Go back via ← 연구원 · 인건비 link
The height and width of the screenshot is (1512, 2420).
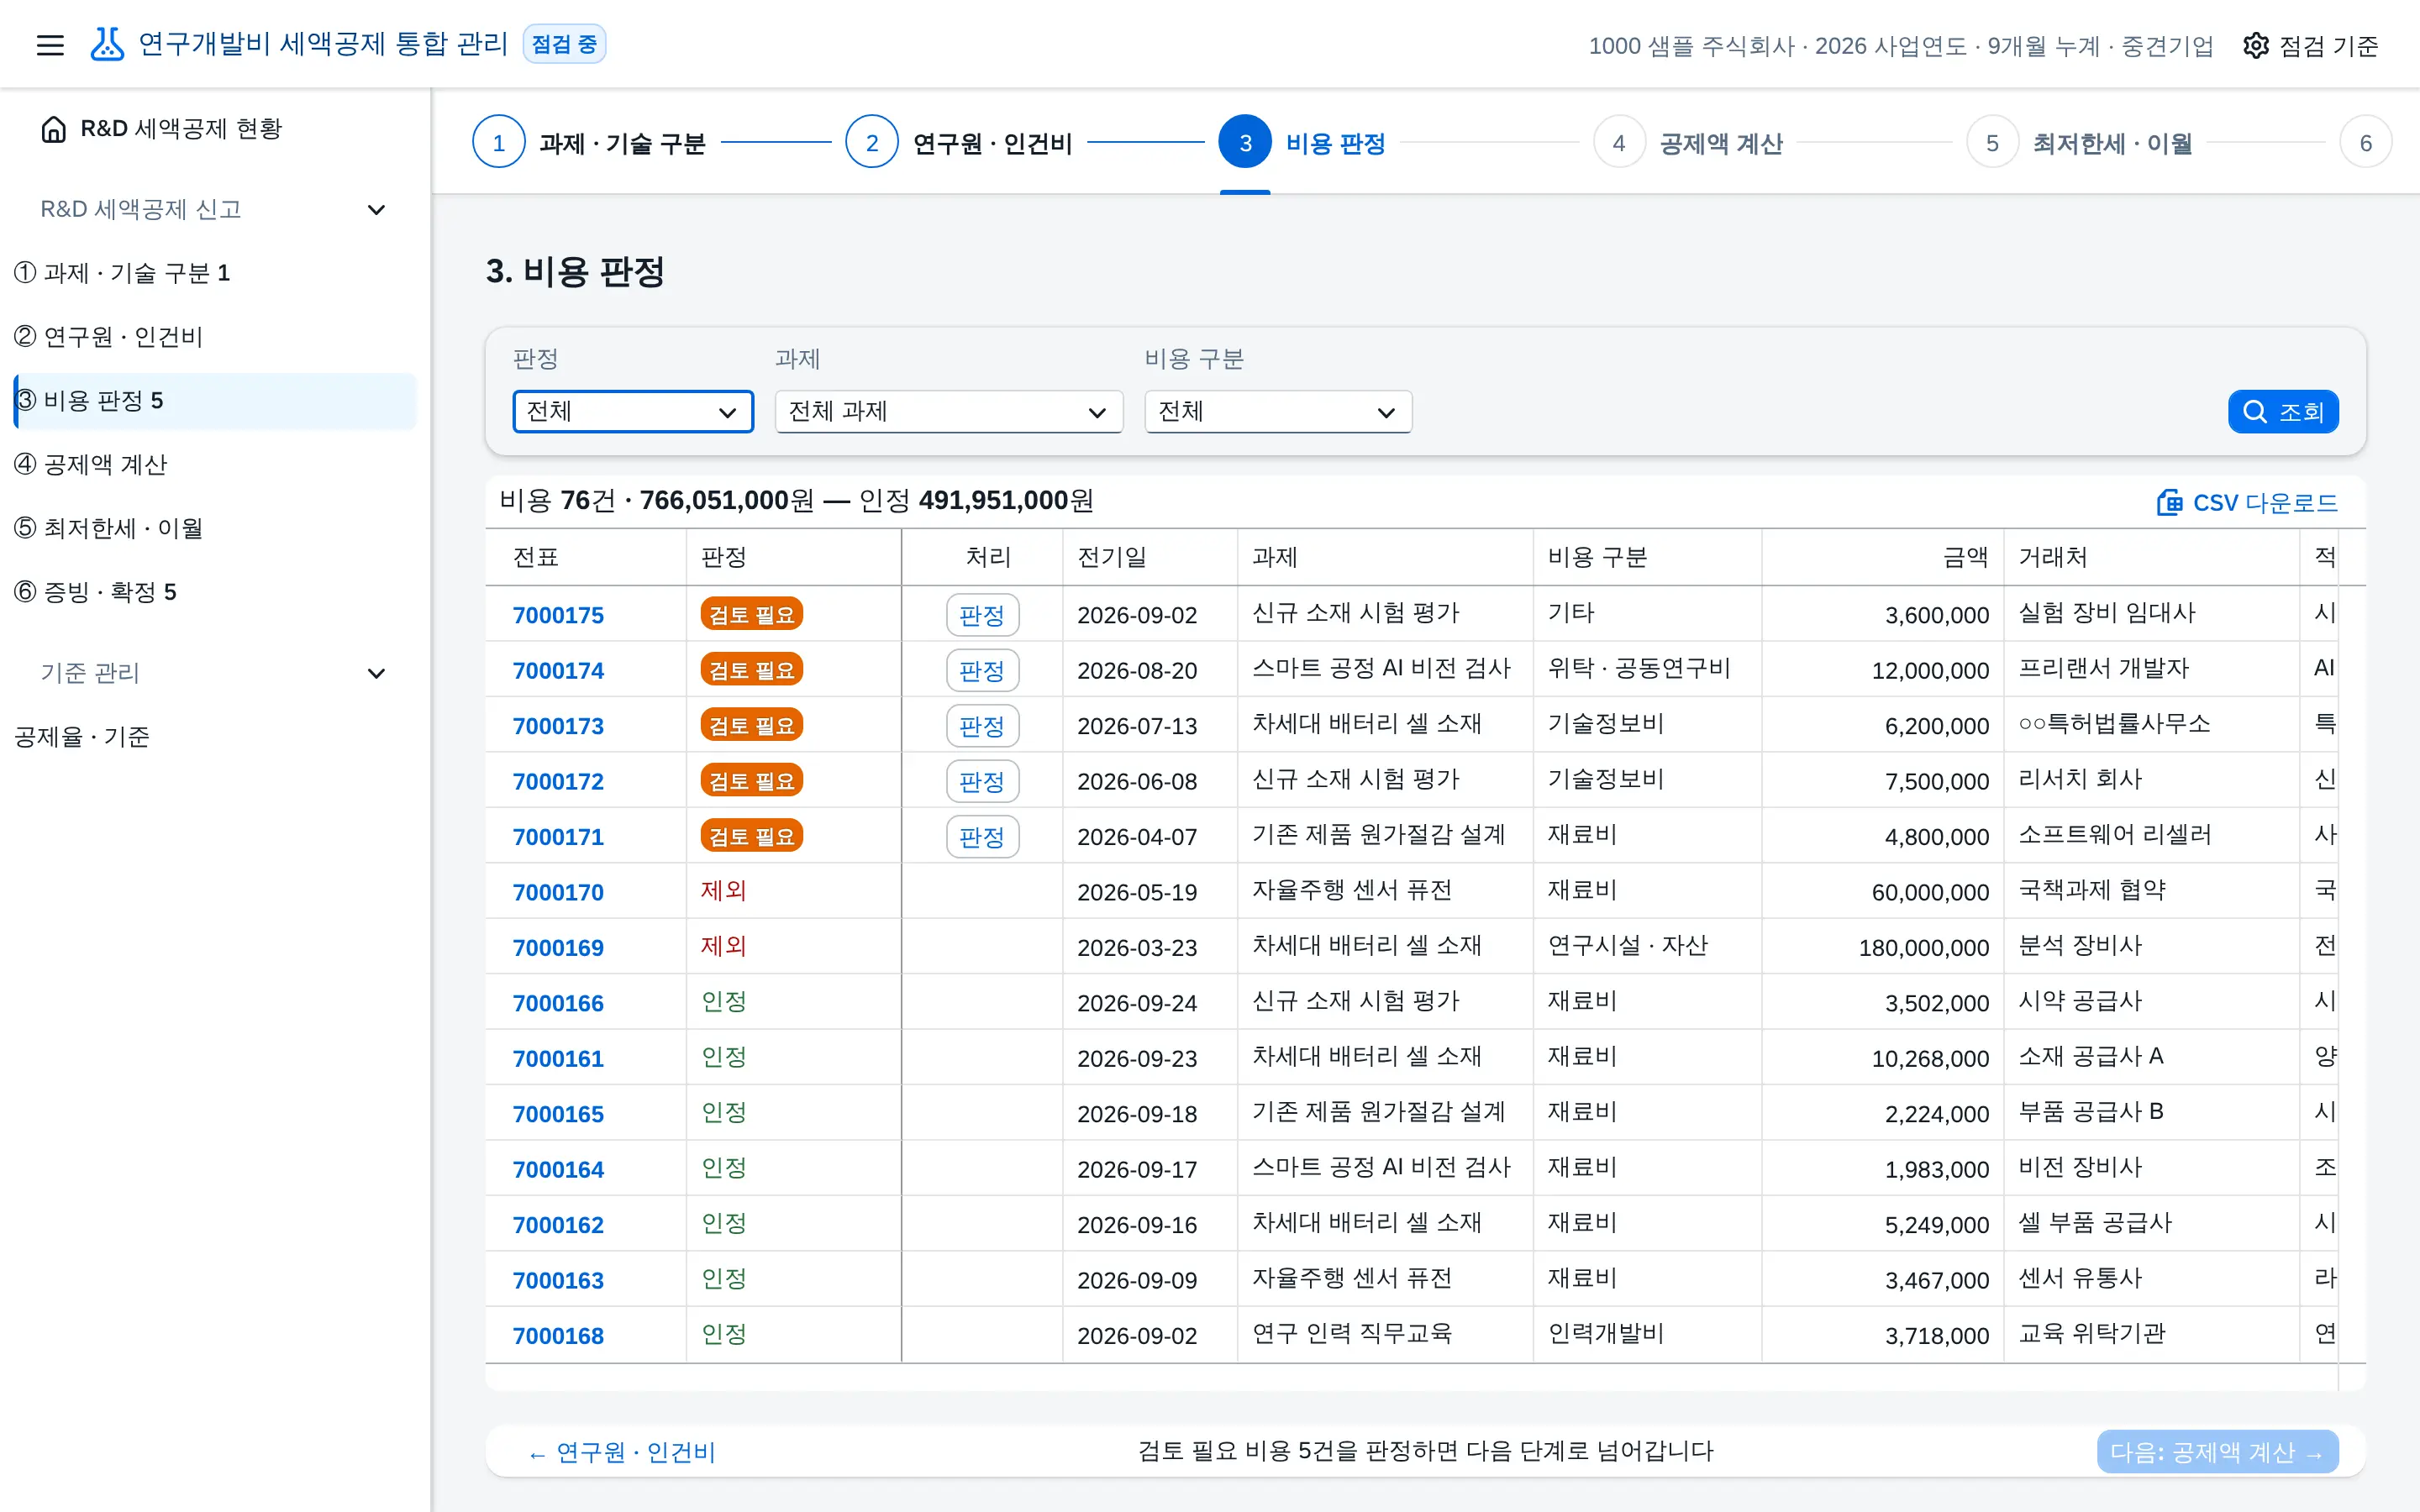point(621,1452)
